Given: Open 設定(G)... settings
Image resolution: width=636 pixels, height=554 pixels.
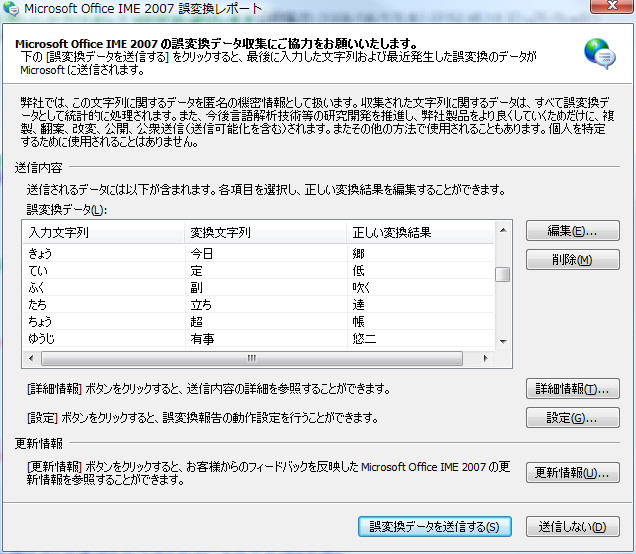Looking at the screenshot, I should coord(573,418).
